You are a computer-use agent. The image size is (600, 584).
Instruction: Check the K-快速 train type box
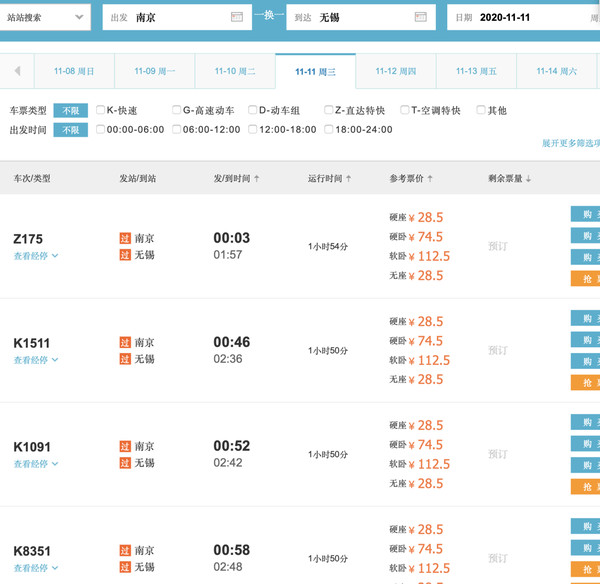point(100,110)
